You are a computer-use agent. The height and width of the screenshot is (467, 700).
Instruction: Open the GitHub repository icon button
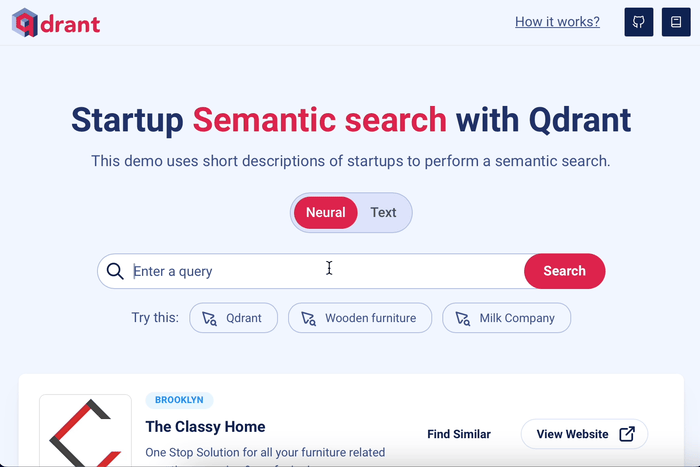pos(638,22)
